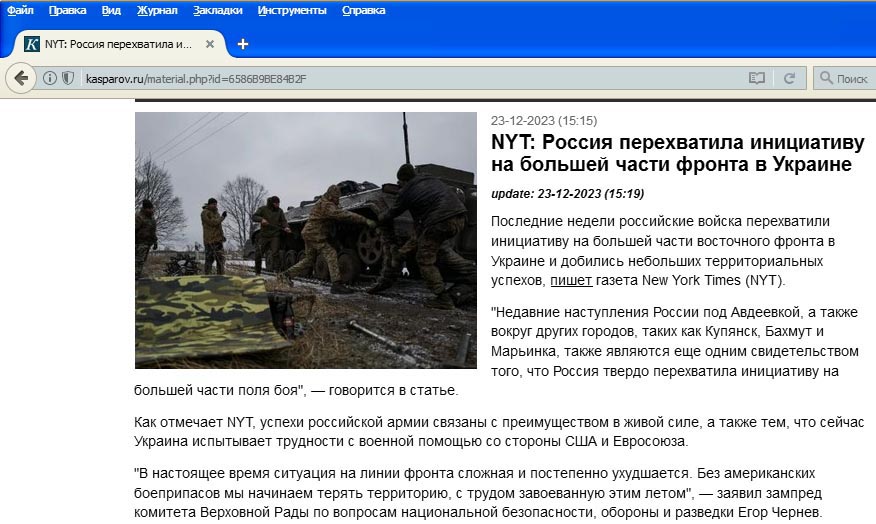Open the Инструменты menu

(x=292, y=10)
